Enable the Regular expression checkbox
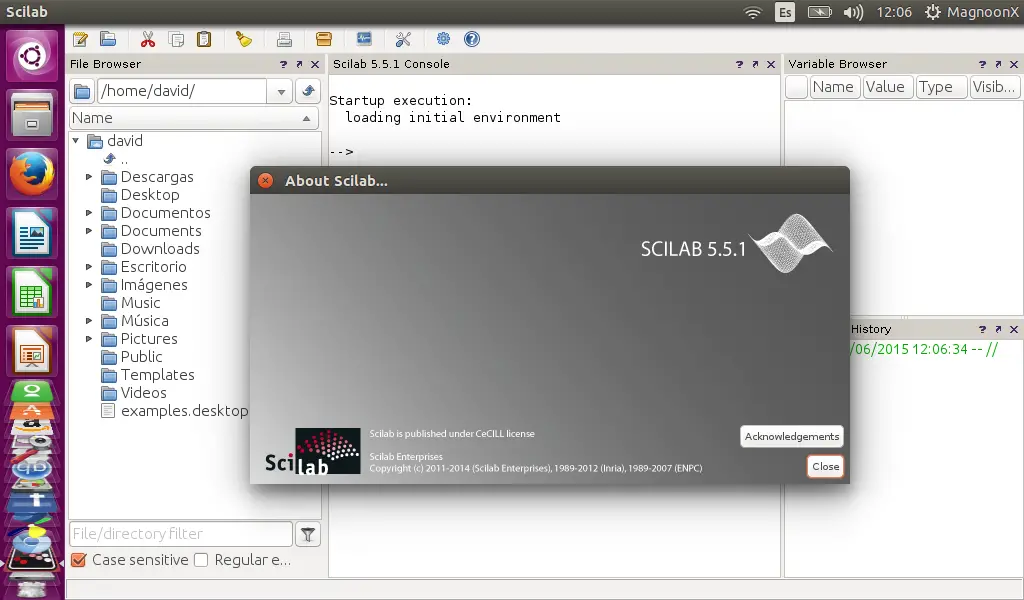 (x=201, y=560)
